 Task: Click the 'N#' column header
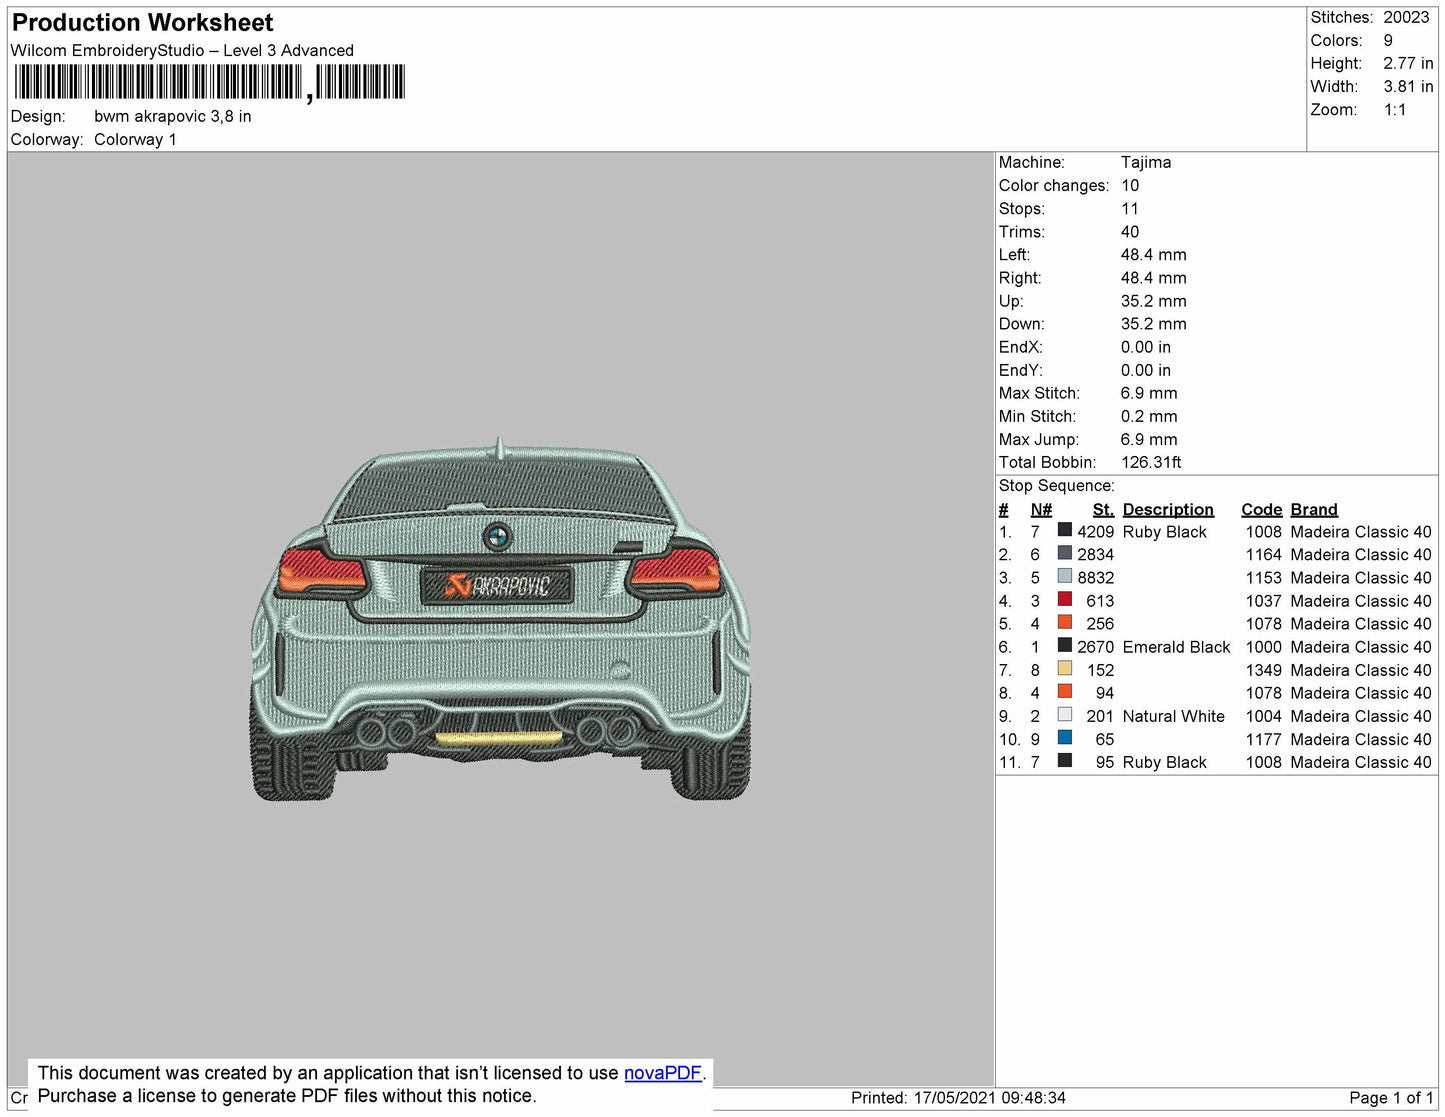pos(1041,509)
